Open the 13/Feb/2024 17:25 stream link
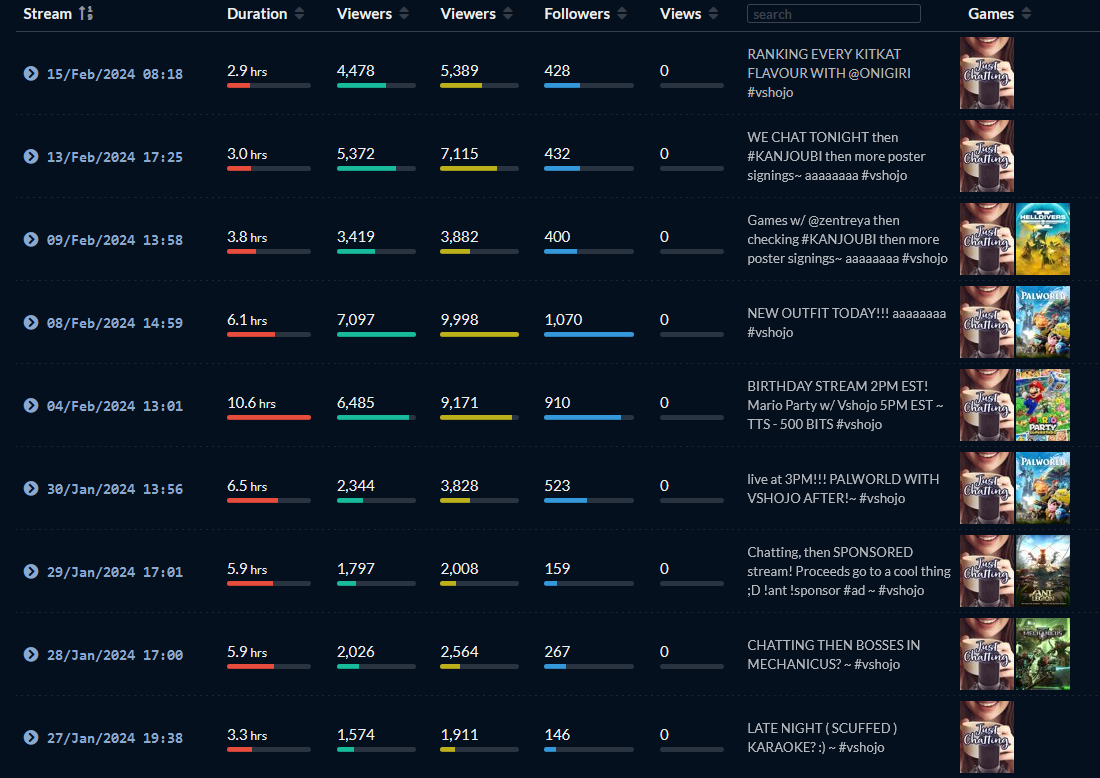Viewport: 1100px width, 778px height. [x=114, y=157]
